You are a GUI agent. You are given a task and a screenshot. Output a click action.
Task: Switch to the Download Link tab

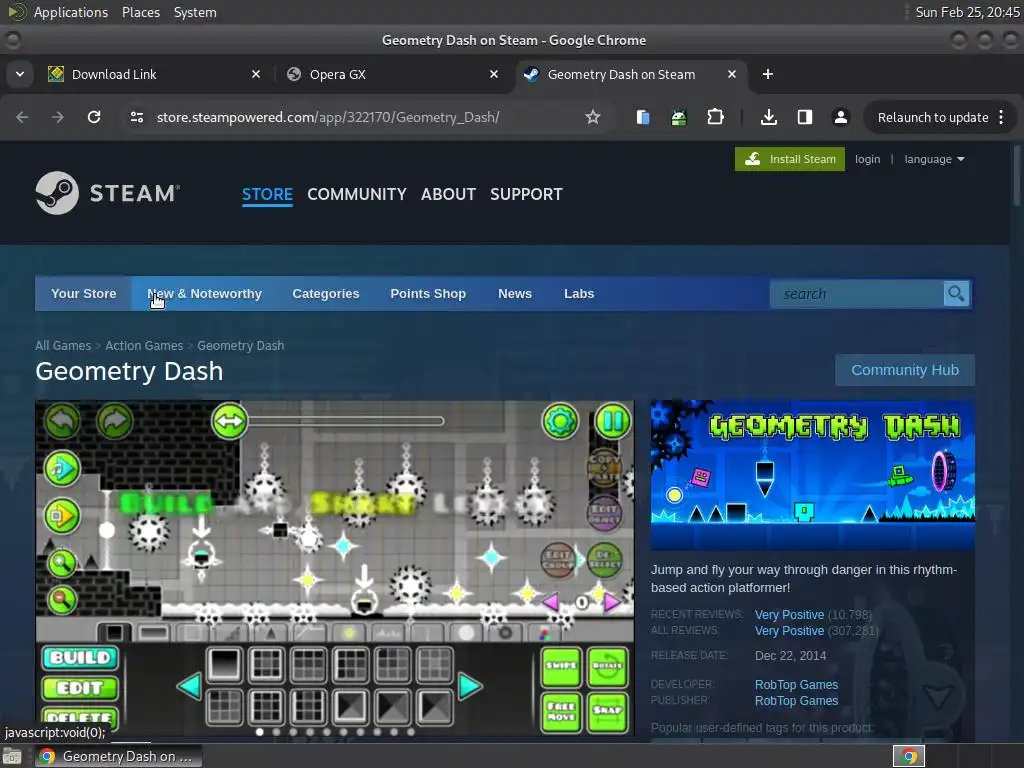point(155,74)
